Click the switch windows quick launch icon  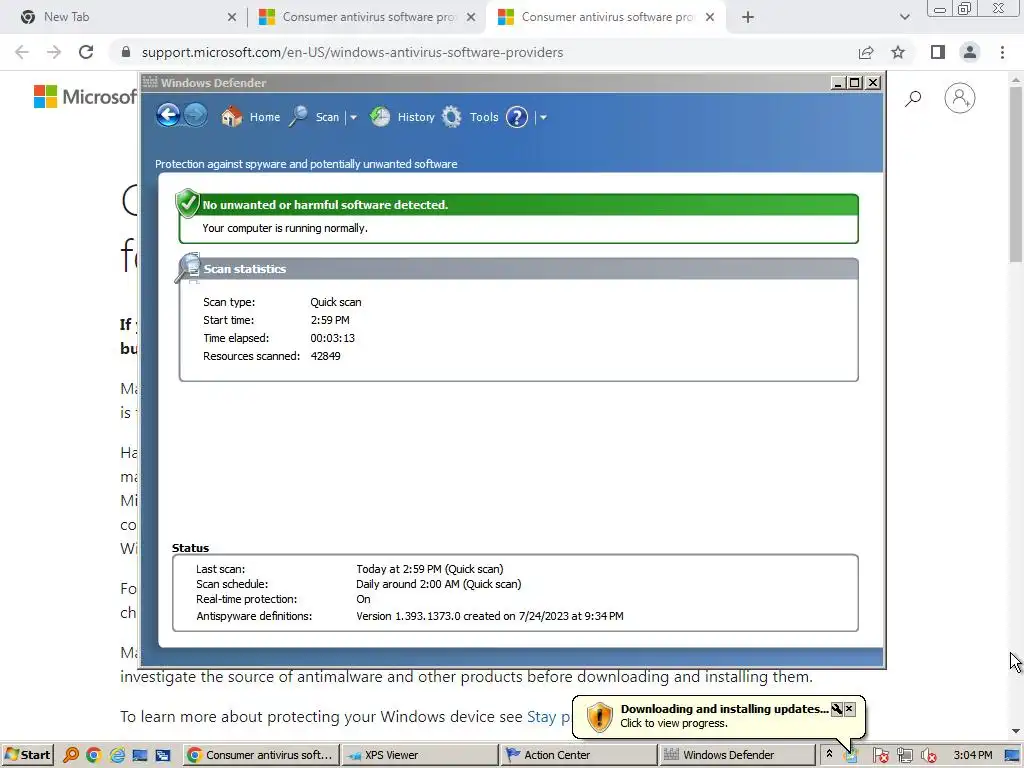163,755
